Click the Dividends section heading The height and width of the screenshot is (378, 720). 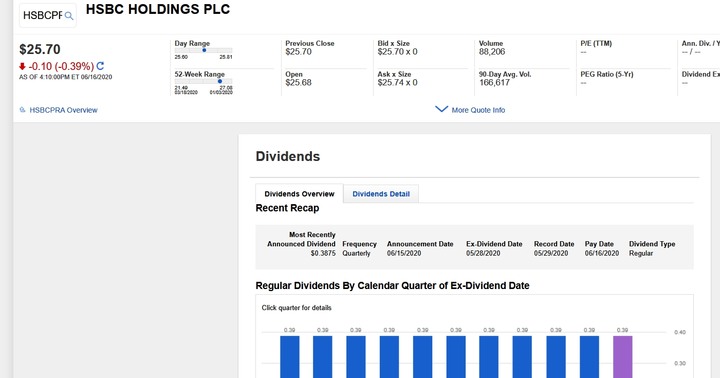(x=288, y=156)
